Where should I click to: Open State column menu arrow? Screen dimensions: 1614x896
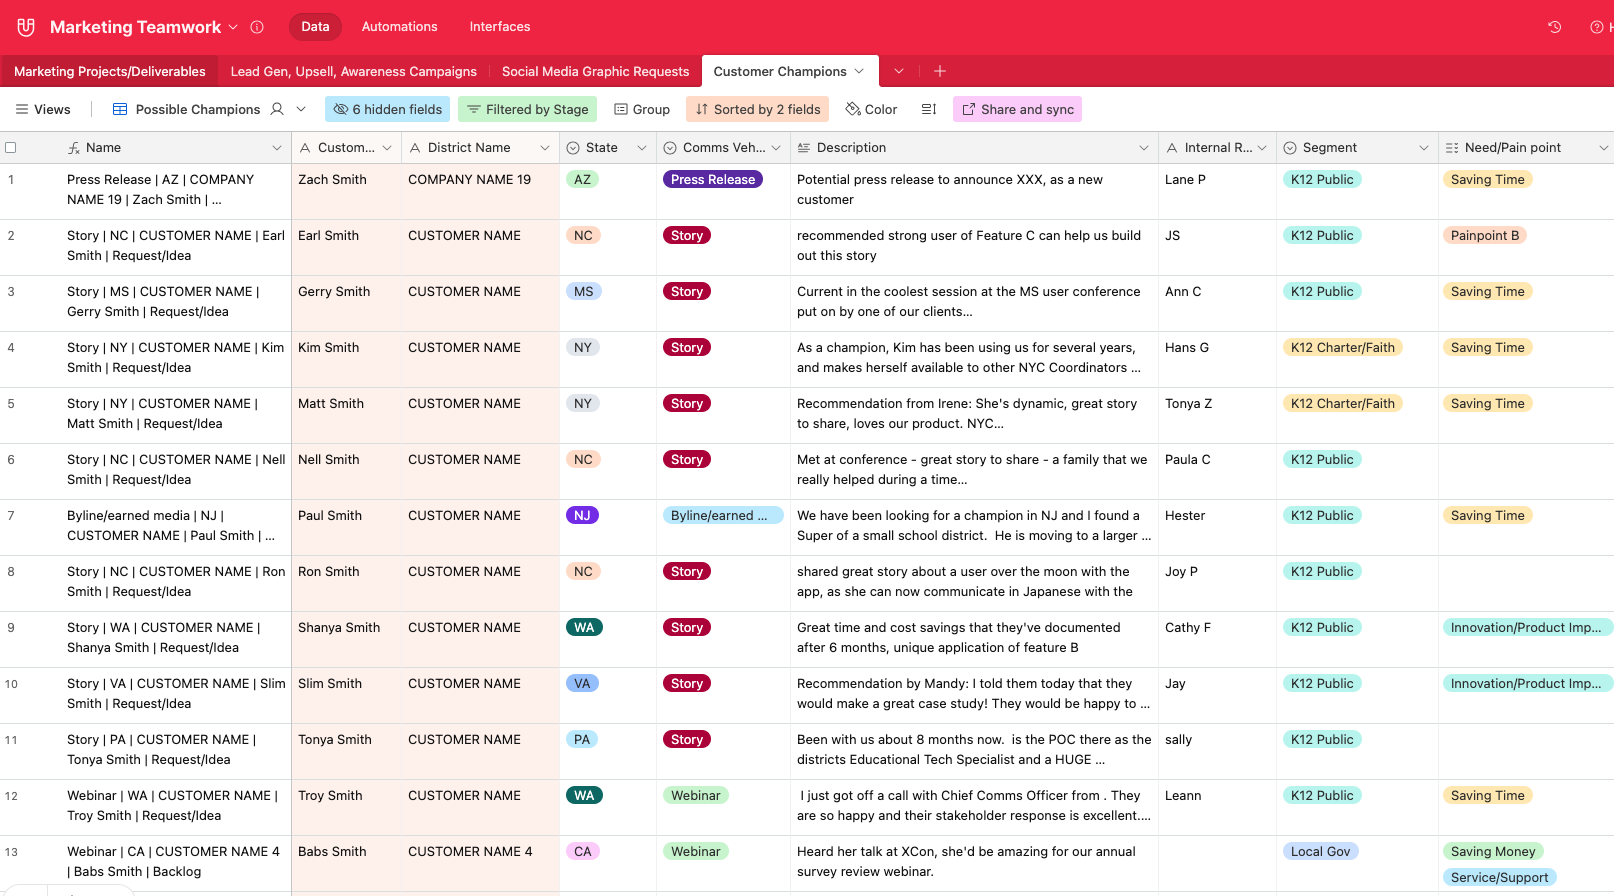[642, 148]
